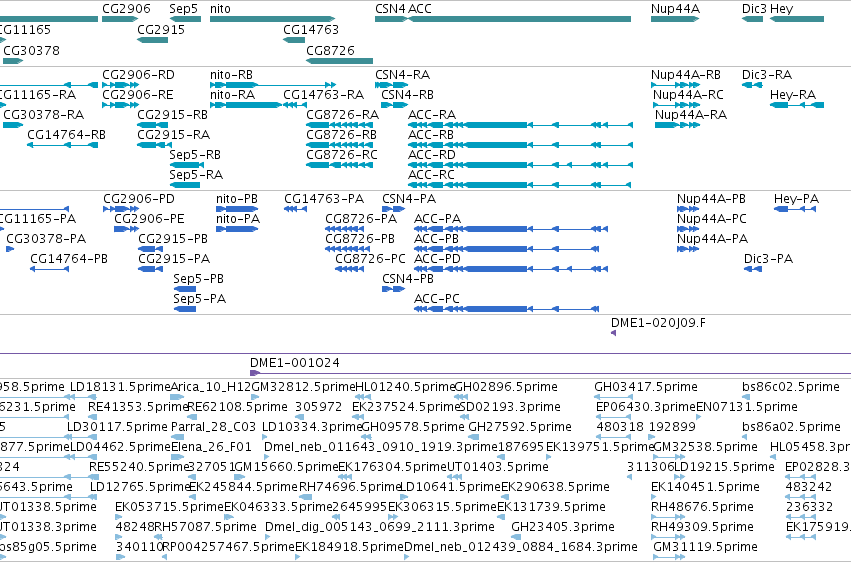Click the Dic3 gene label
The width and height of the screenshot is (851, 562).
(754, 9)
